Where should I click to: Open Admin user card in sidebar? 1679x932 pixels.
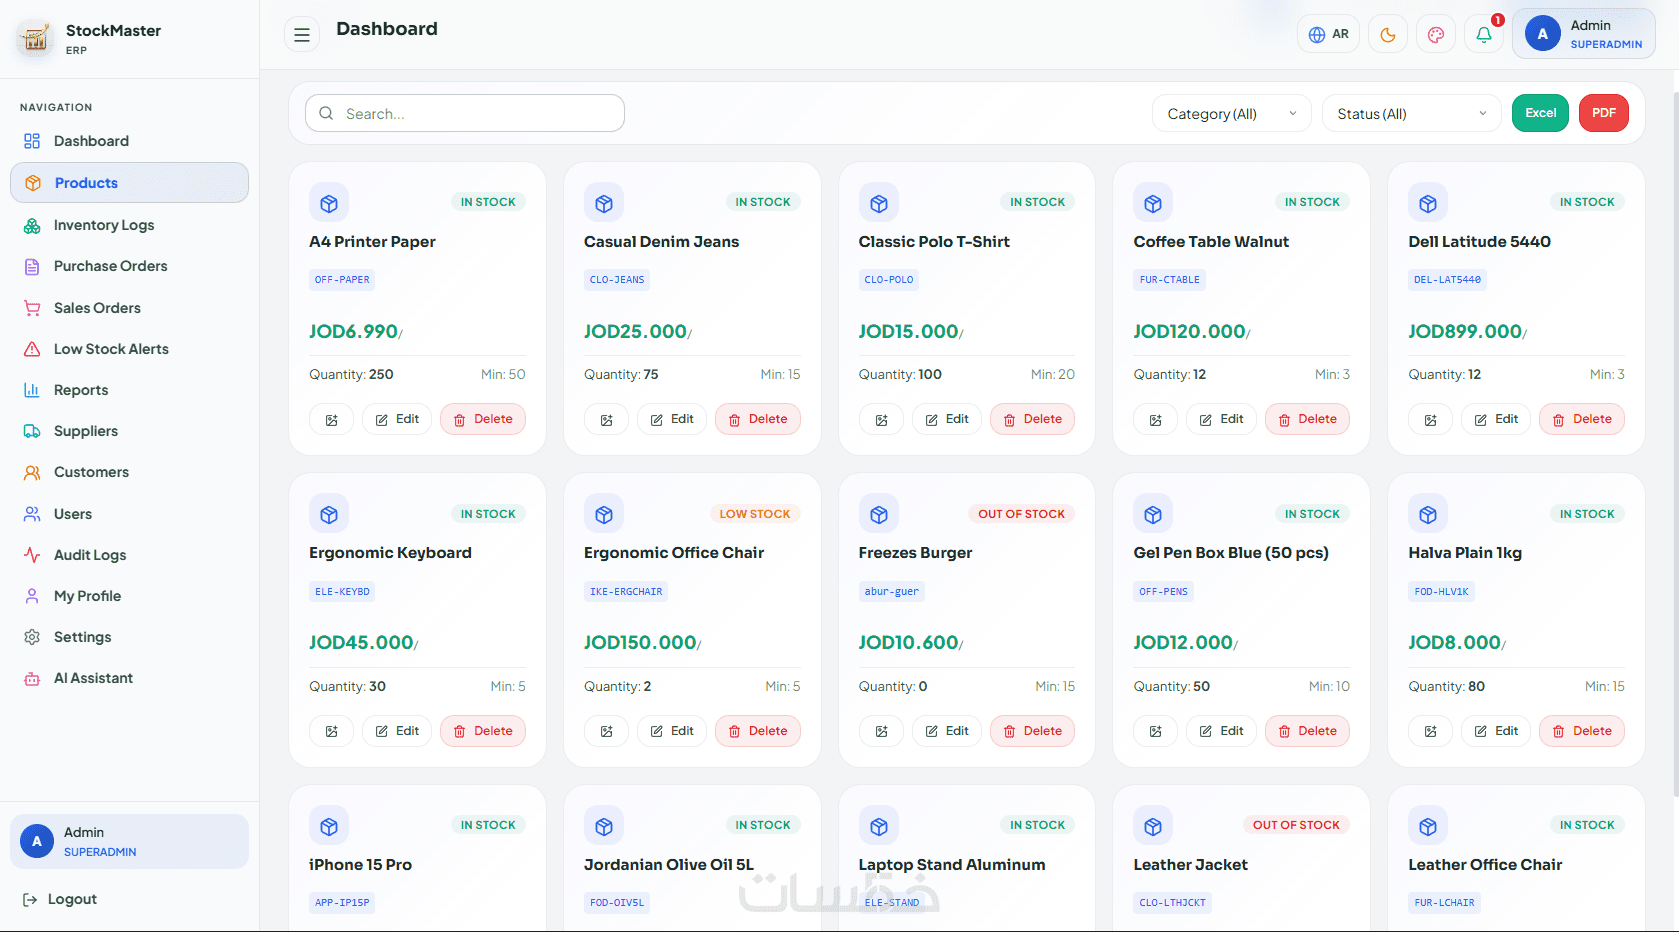coord(129,841)
